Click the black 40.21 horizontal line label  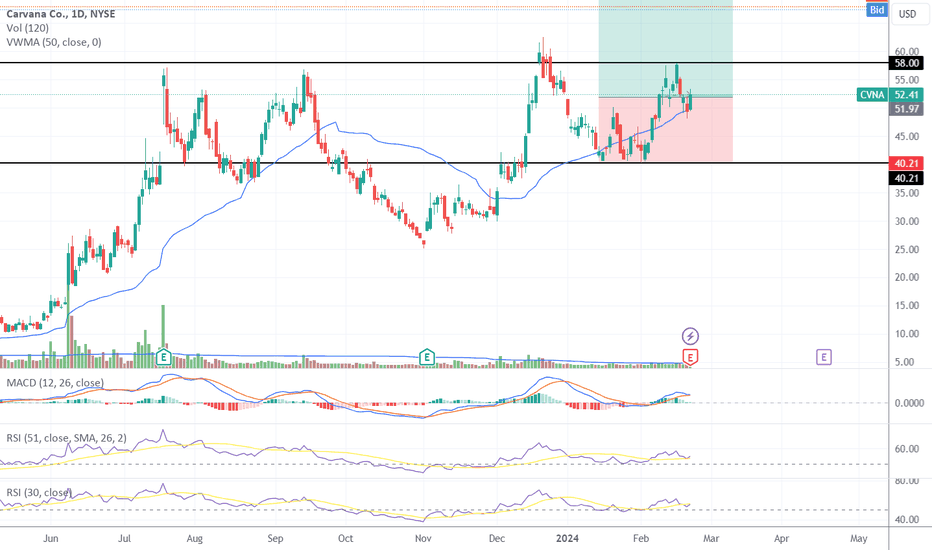(x=906, y=178)
